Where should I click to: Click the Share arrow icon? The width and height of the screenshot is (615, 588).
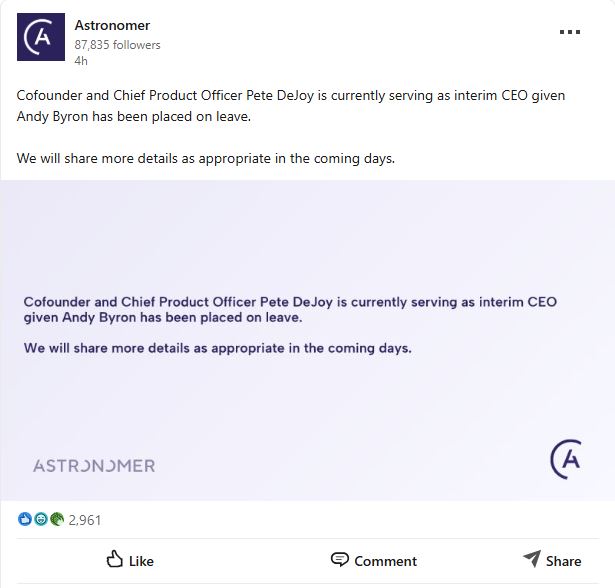point(531,559)
